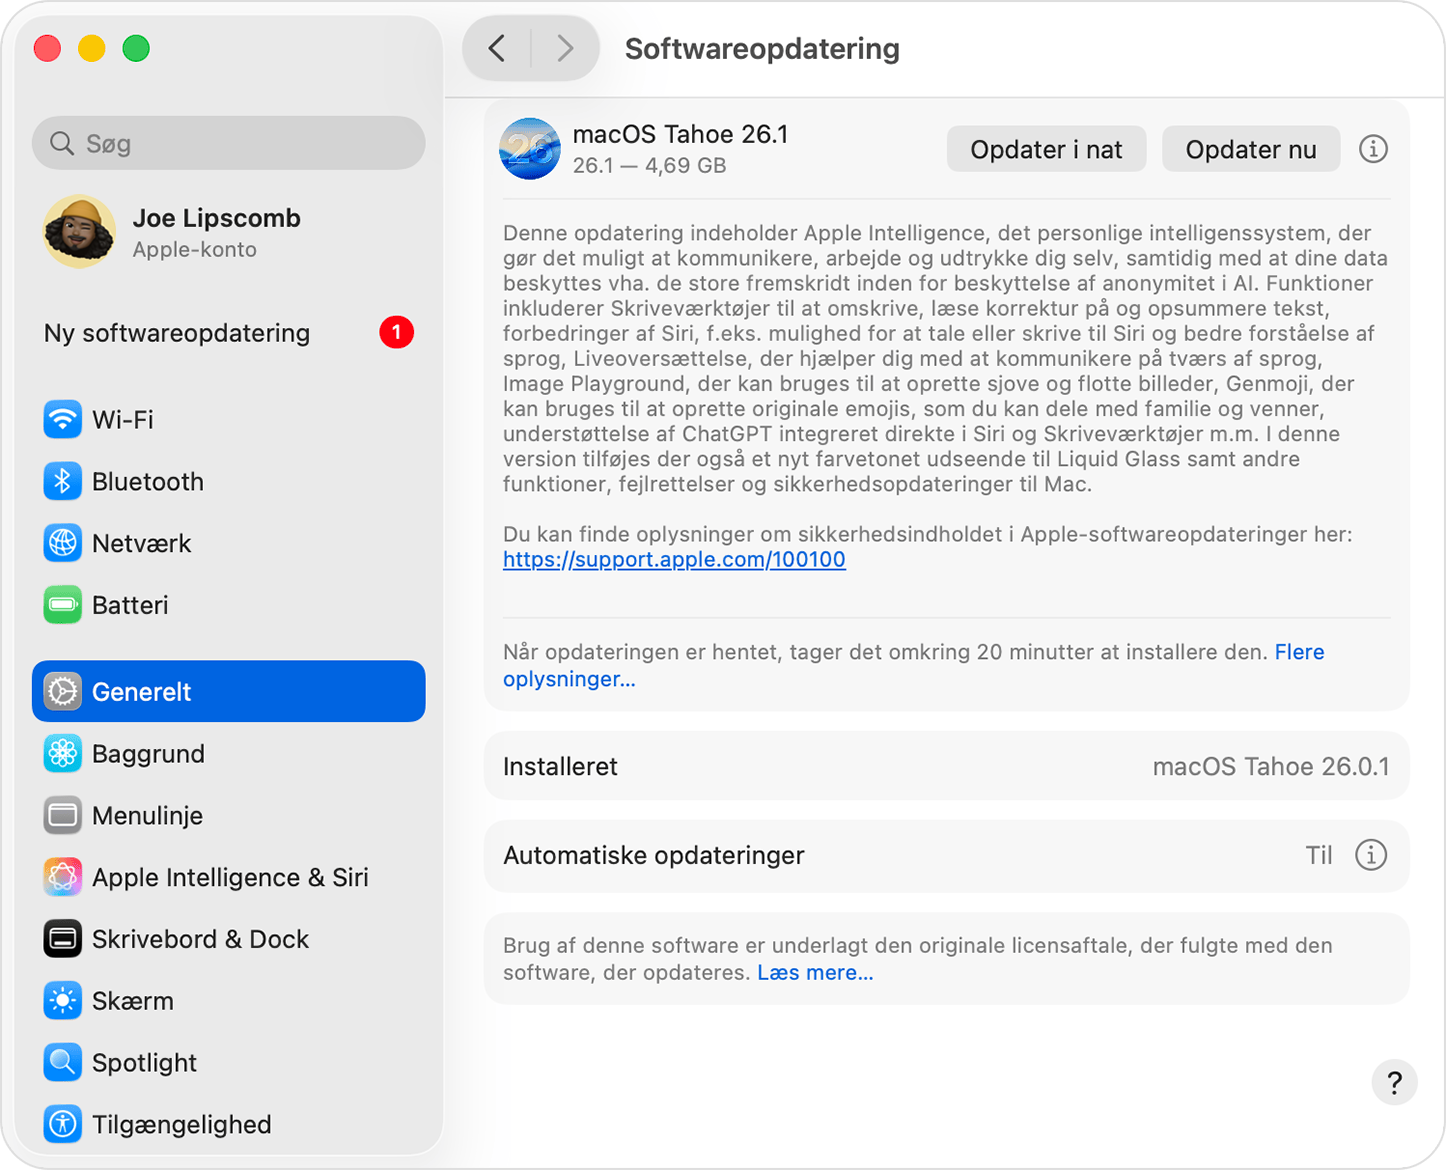
Task: Click the green Batteri icon
Action: (62, 605)
